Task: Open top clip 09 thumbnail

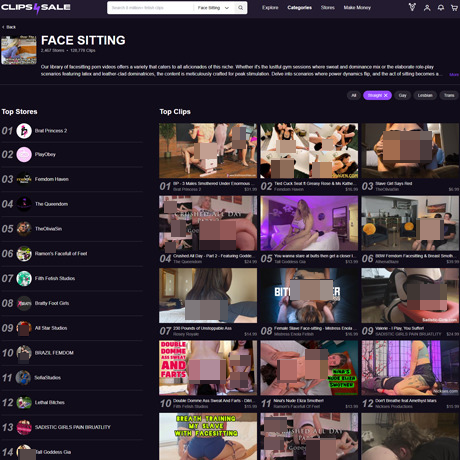Action: coord(410,295)
